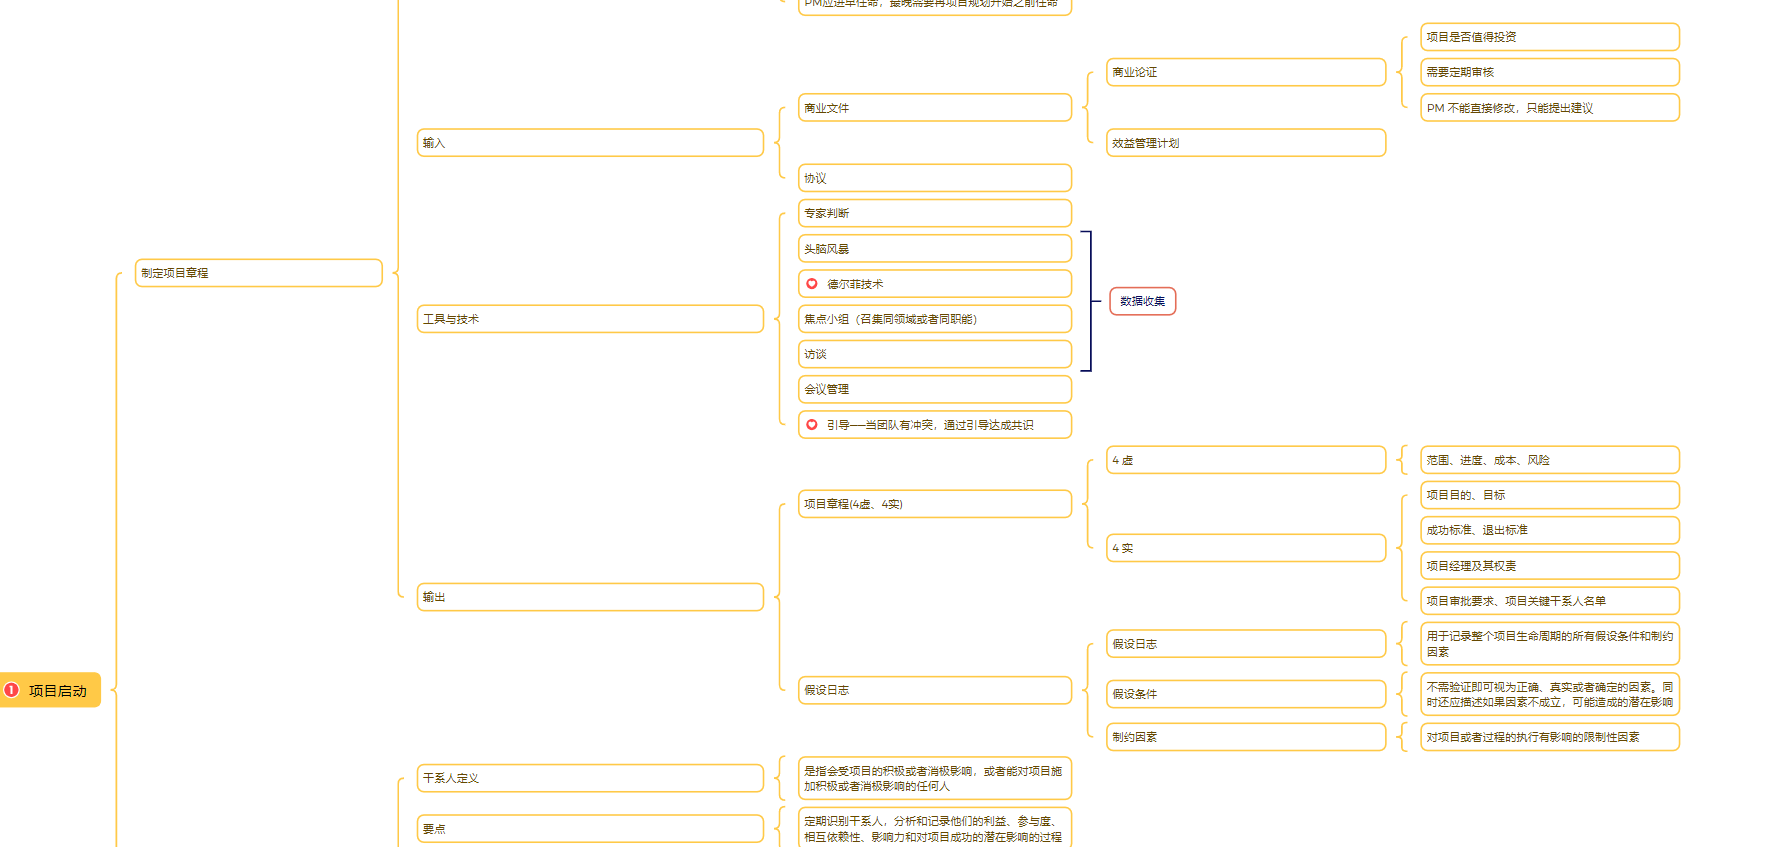Viewport: 1775px width, 849px height.
Task: Select the 制定项目章程 node
Action: 258,273
